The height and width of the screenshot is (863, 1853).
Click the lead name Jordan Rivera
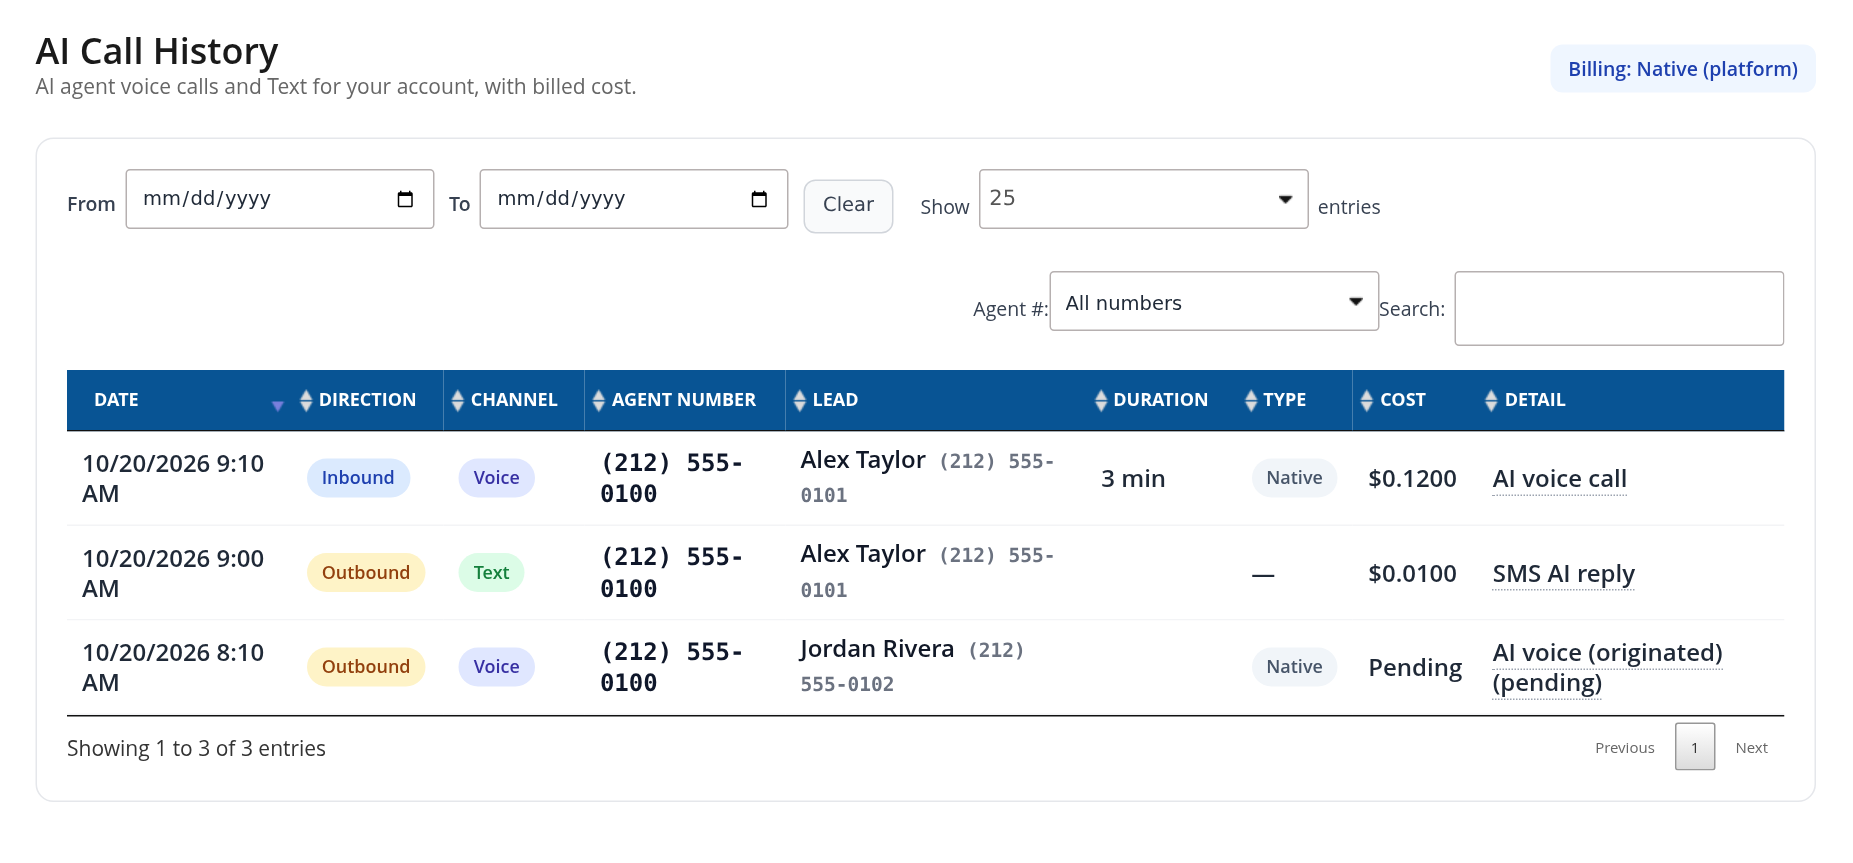(877, 649)
